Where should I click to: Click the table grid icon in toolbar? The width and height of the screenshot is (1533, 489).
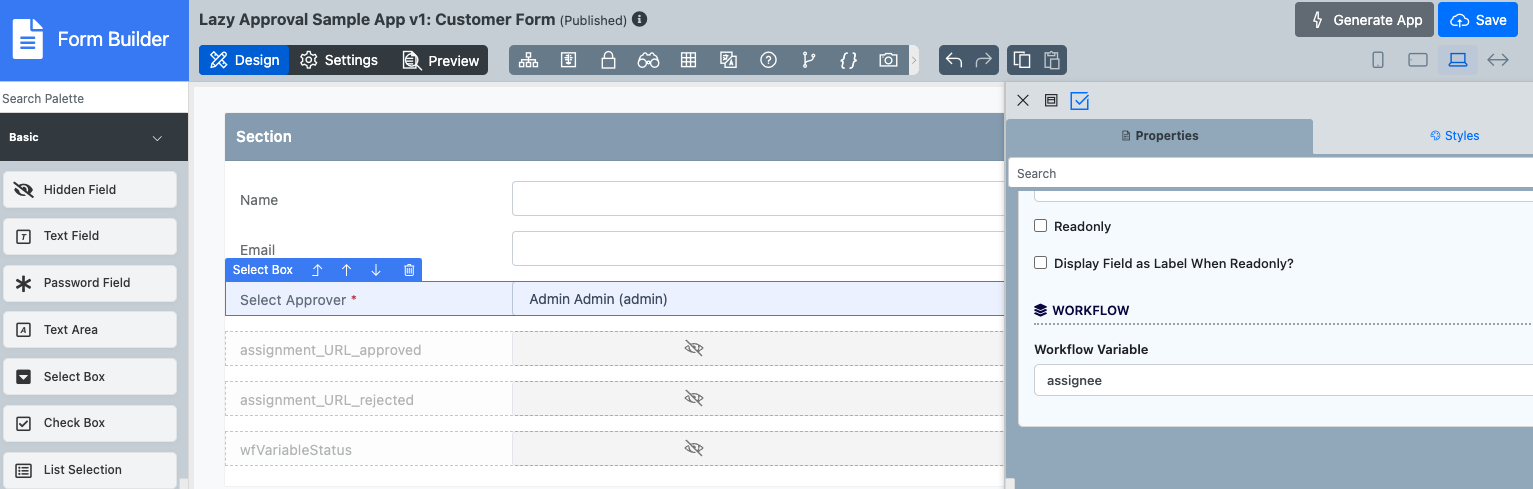(688, 60)
